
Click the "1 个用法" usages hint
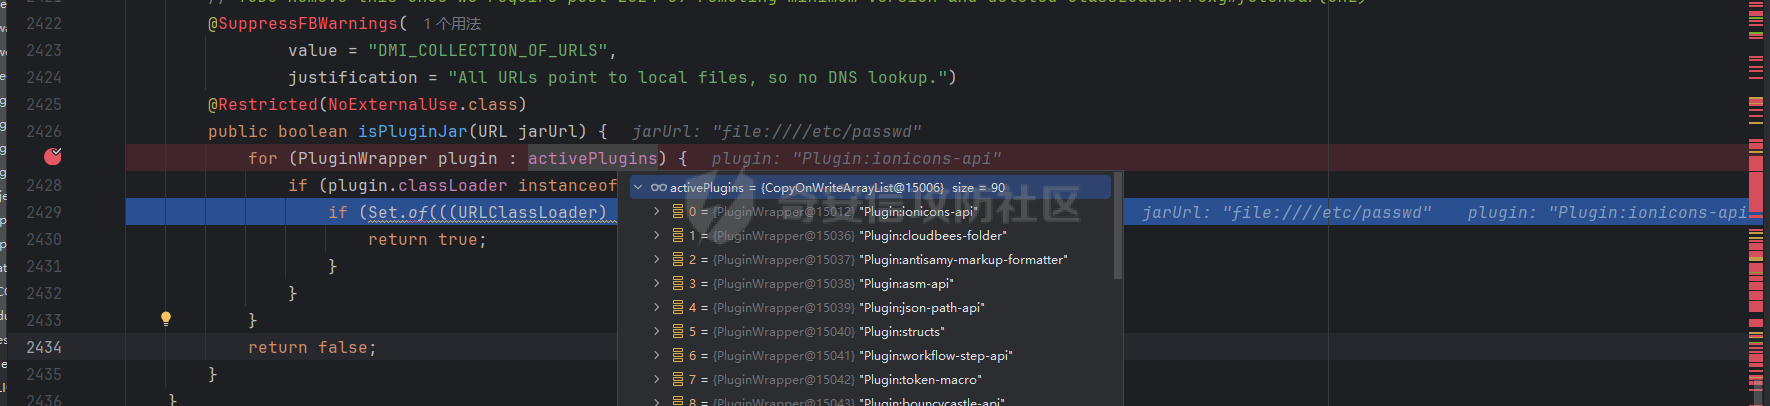(452, 23)
